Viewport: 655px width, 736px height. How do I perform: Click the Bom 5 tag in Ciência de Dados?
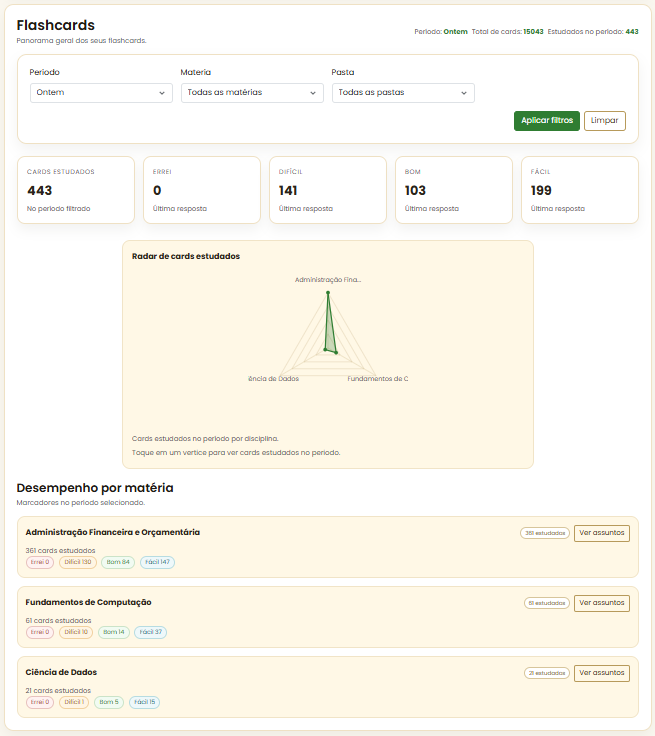coord(109,702)
